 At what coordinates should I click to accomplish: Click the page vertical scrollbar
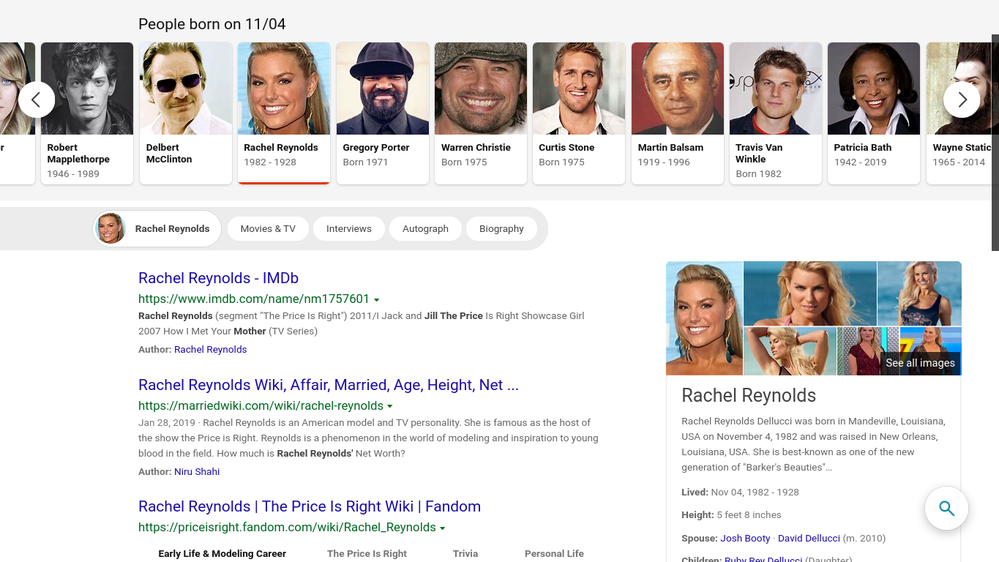pos(995,143)
